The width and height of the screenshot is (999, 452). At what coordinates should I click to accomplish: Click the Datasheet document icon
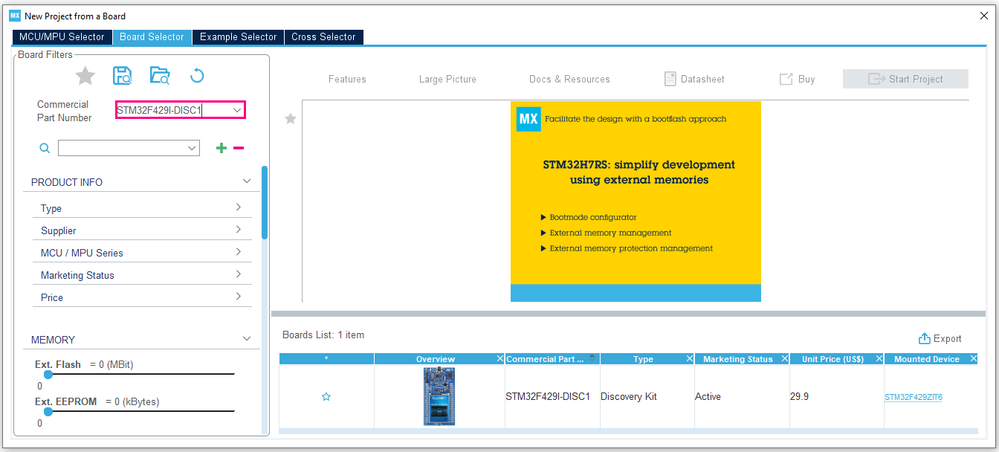pos(670,79)
